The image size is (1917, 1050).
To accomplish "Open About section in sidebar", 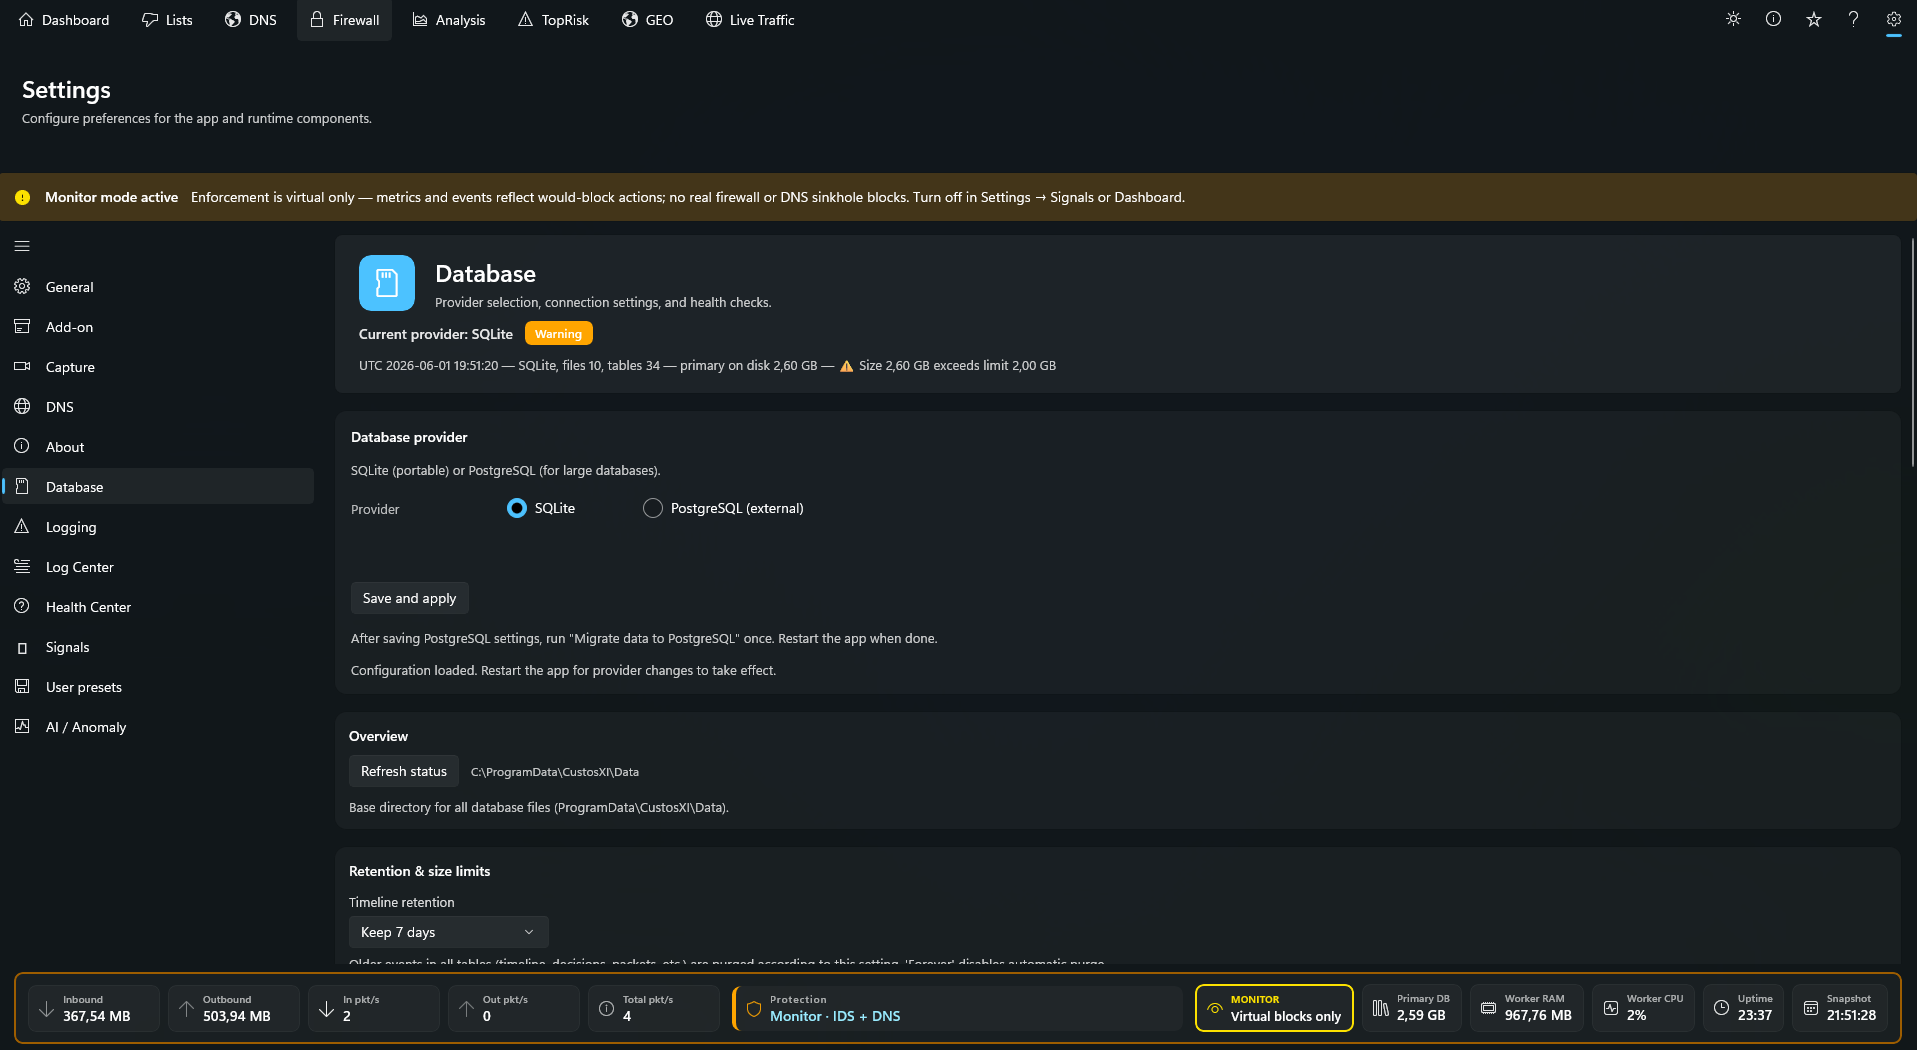I will pyautogui.click(x=158, y=447).
